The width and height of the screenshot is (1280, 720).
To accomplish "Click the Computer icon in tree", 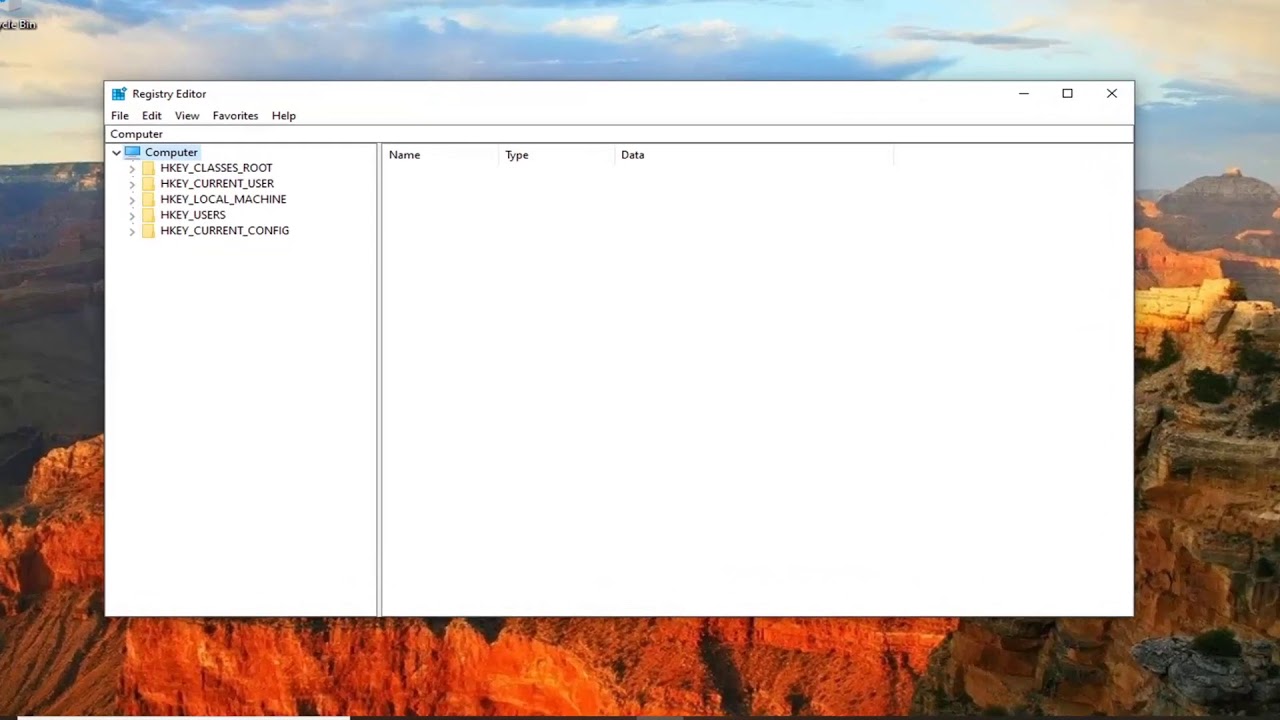I will (x=132, y=152).
